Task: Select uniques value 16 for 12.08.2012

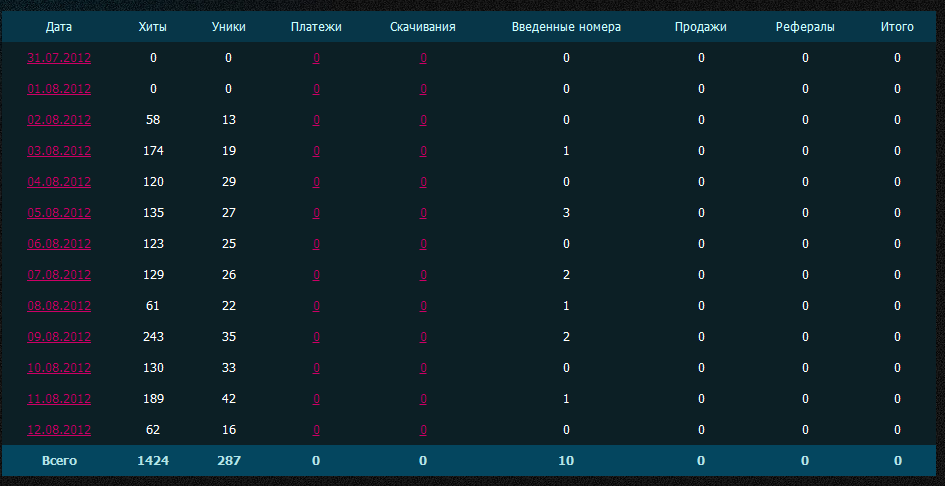Action: coord(228,431)
